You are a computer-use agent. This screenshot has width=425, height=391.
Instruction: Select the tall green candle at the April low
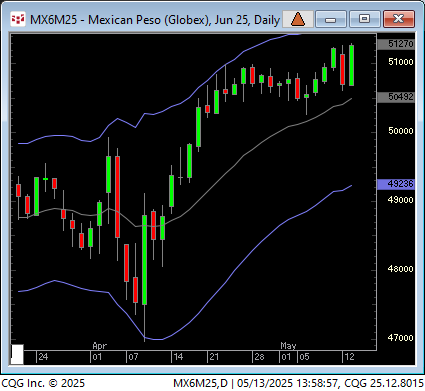(144, 260)
